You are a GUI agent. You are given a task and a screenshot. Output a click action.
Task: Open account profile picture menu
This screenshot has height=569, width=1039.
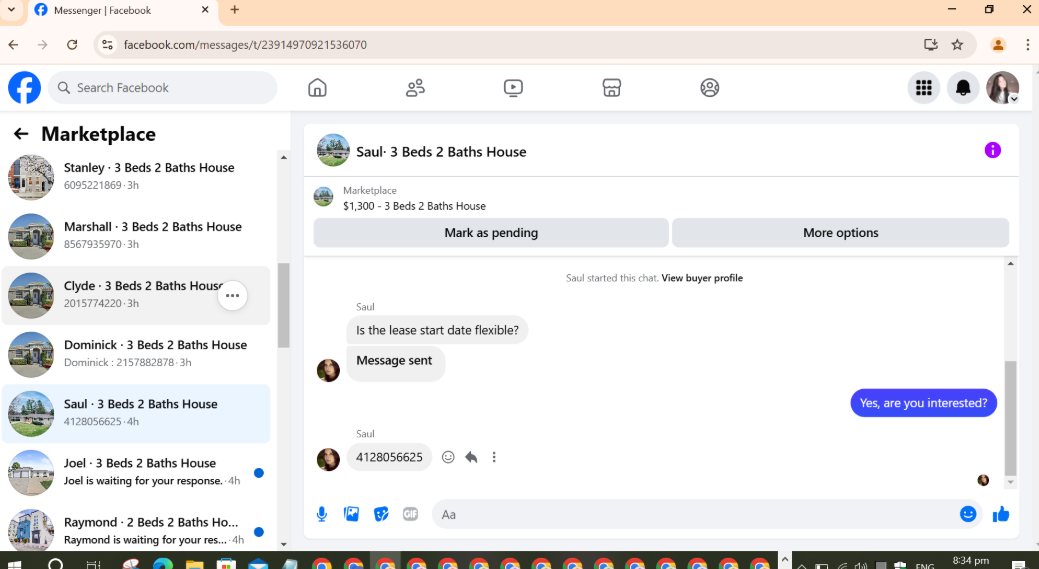point(1003,87)
